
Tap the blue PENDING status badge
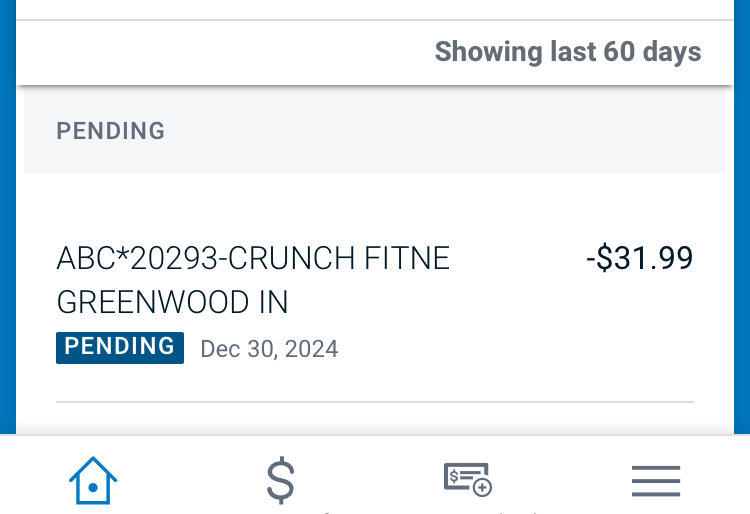coord(120,347)
